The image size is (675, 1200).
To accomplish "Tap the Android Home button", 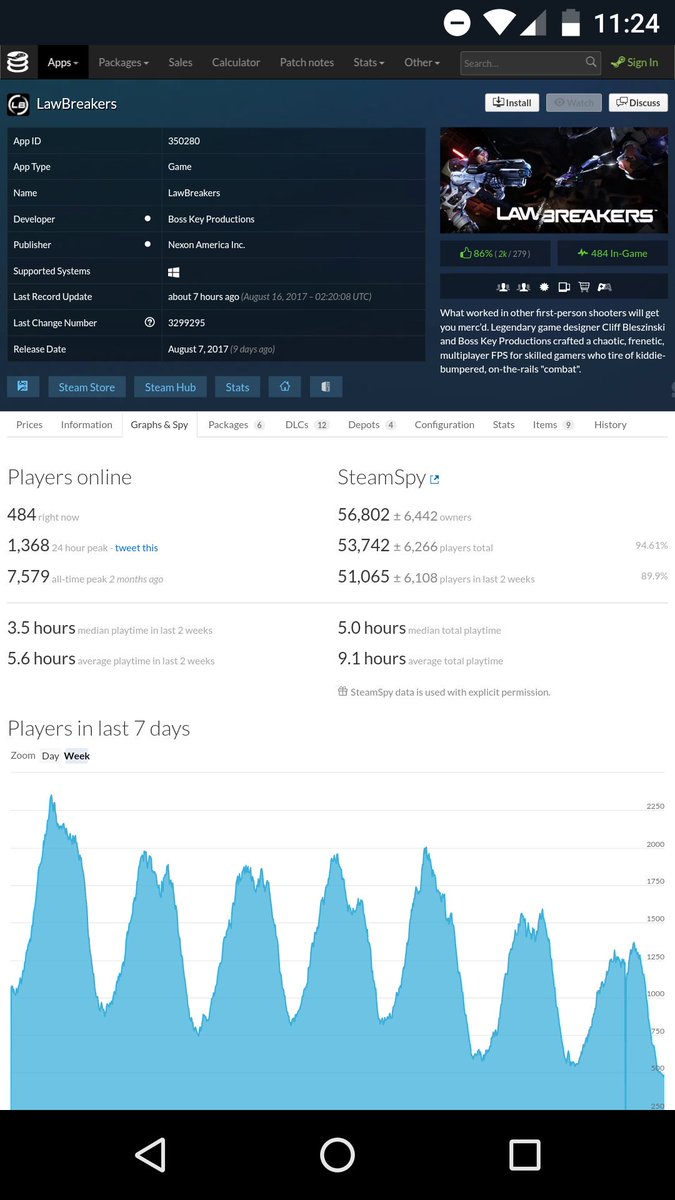I will (337, 1155).
